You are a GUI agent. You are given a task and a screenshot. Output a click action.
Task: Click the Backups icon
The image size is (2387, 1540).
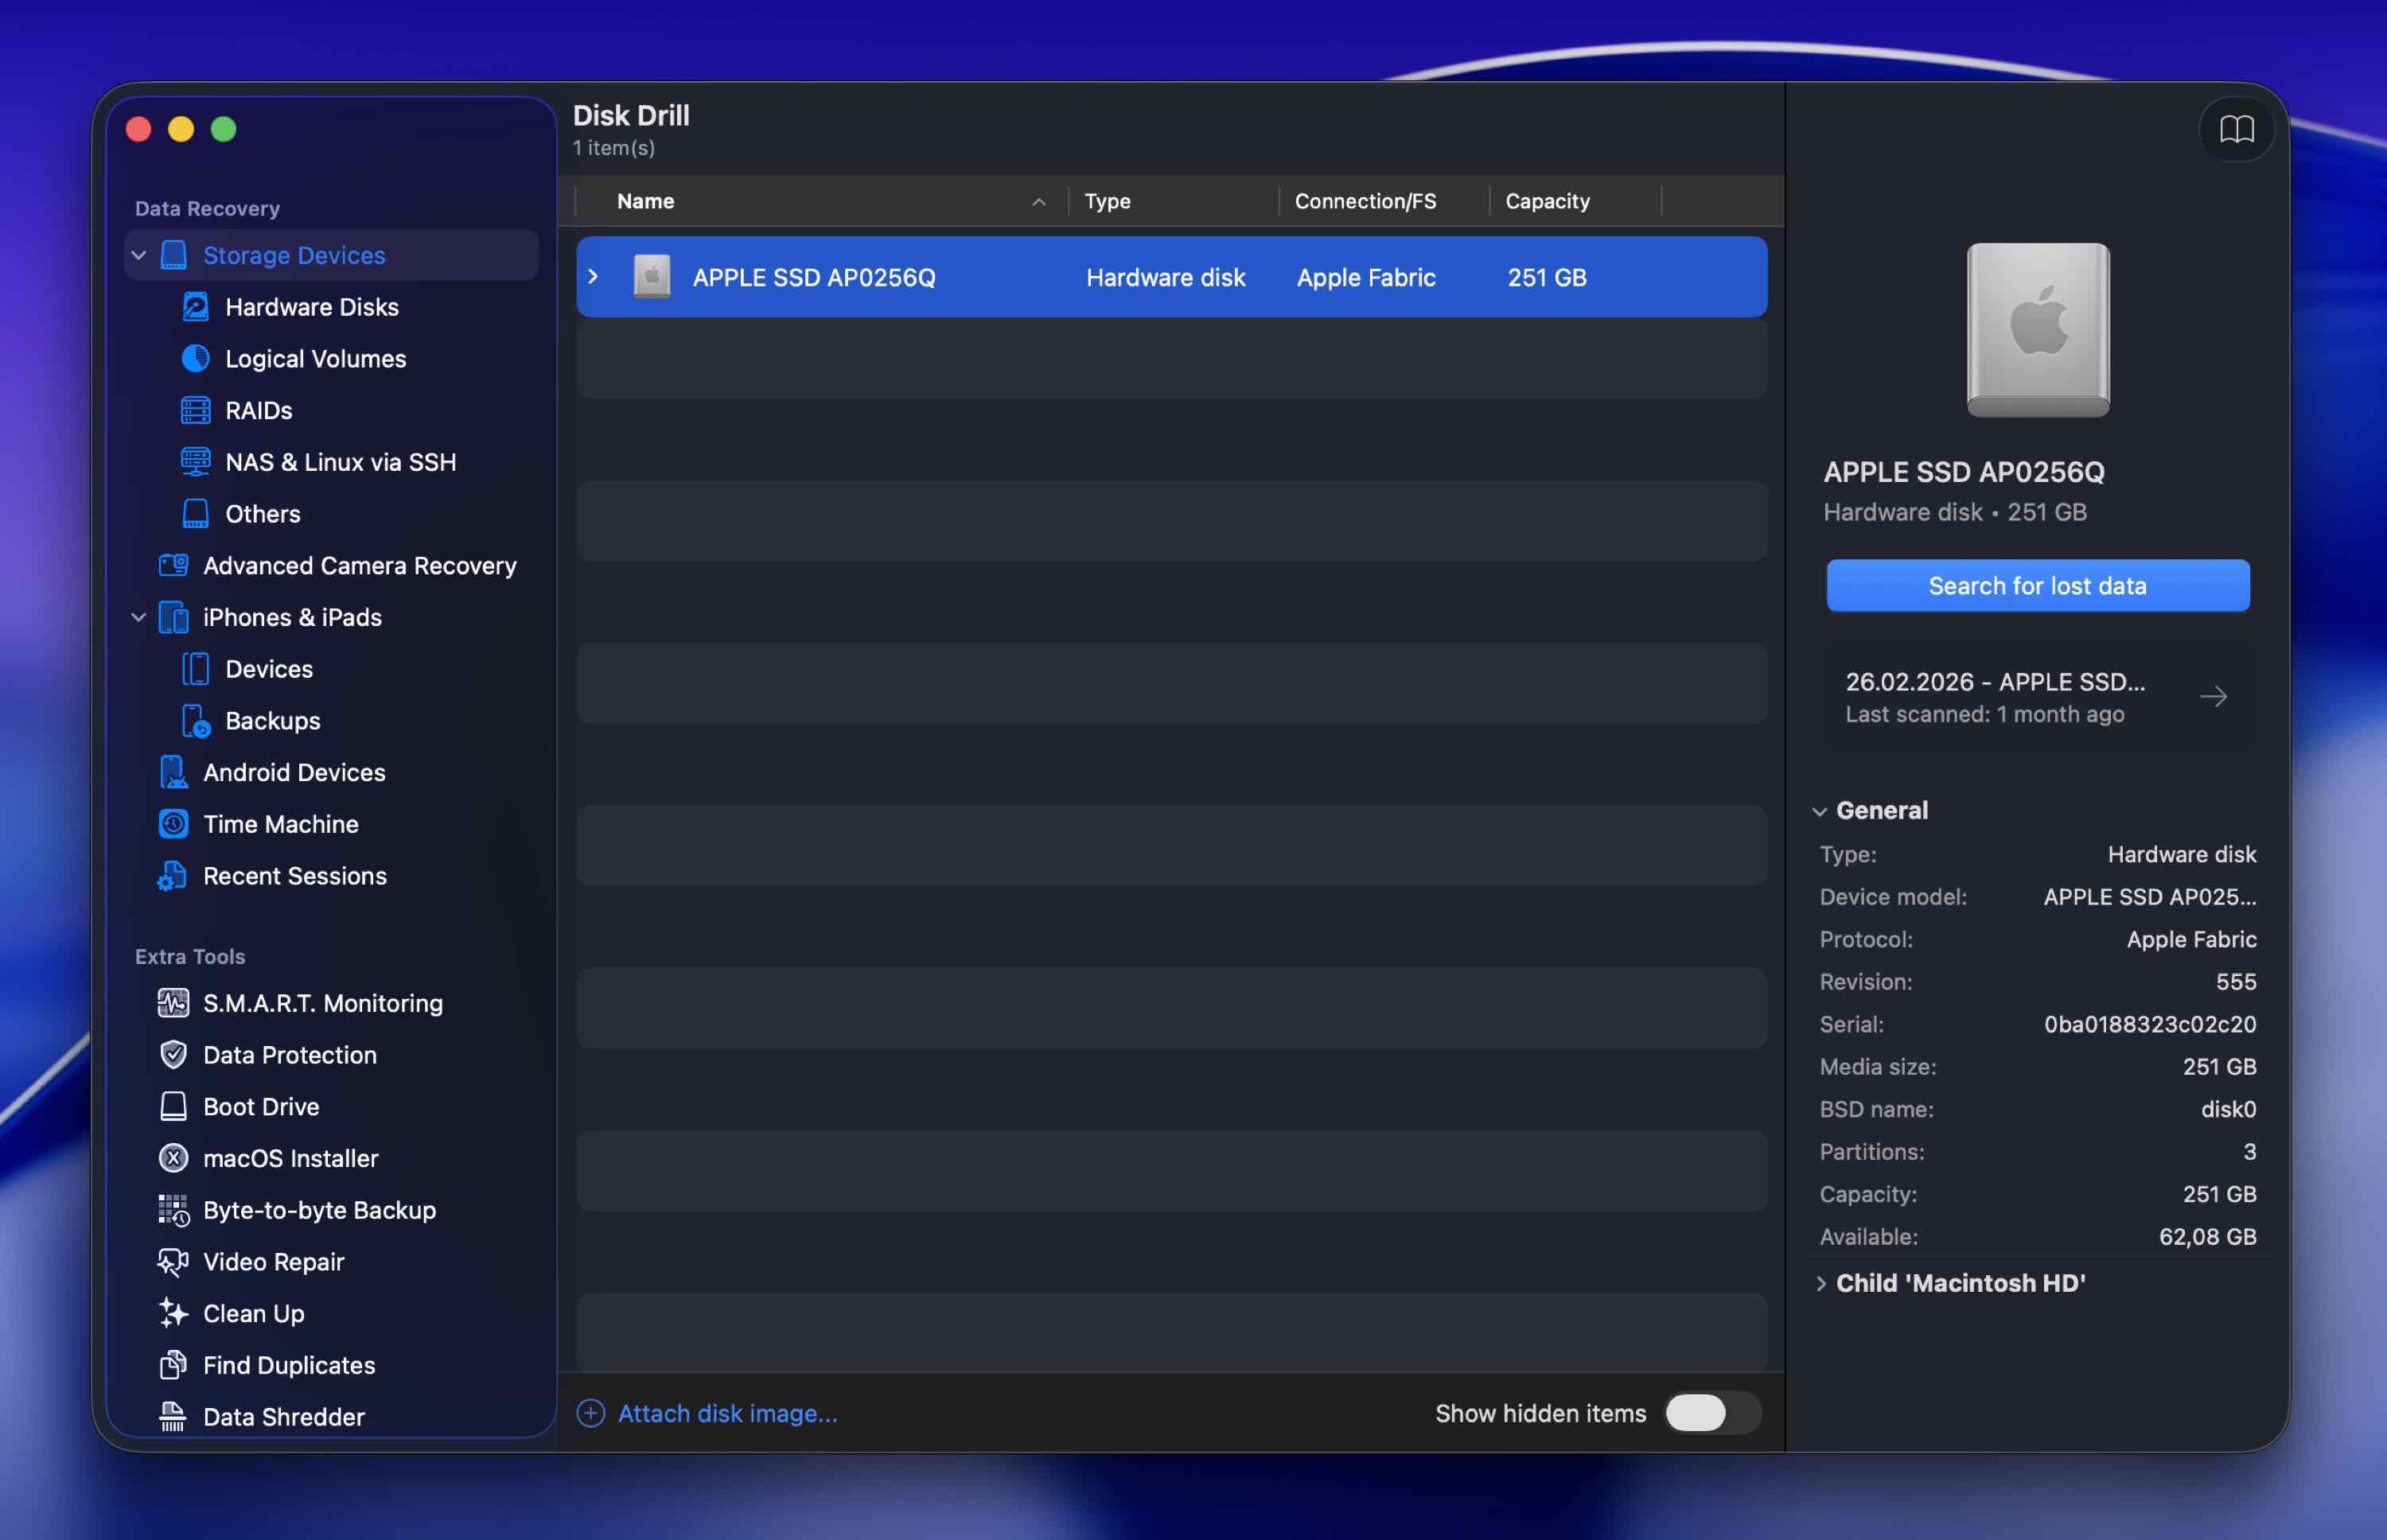(195, 721)
